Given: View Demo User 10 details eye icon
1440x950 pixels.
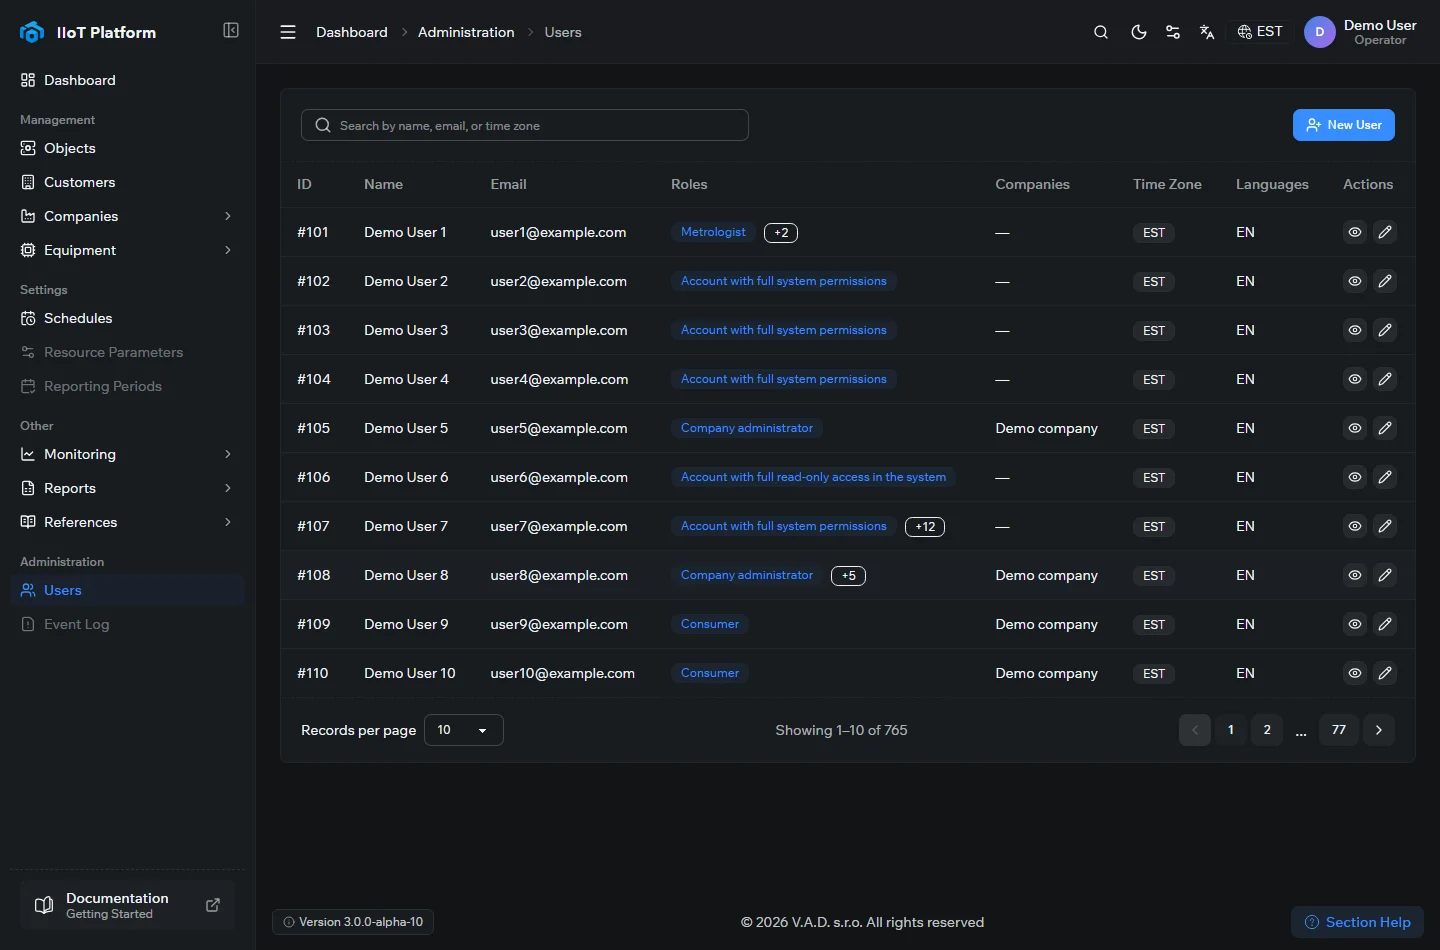Looking at the screenshot, I should (1355, 673).
